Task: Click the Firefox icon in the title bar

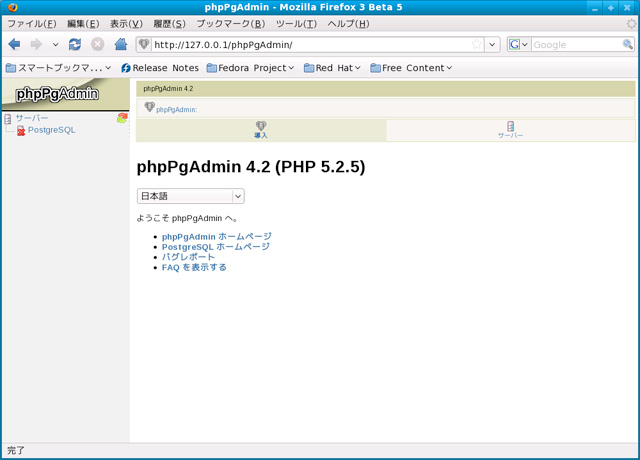Action: coord(13,7)
